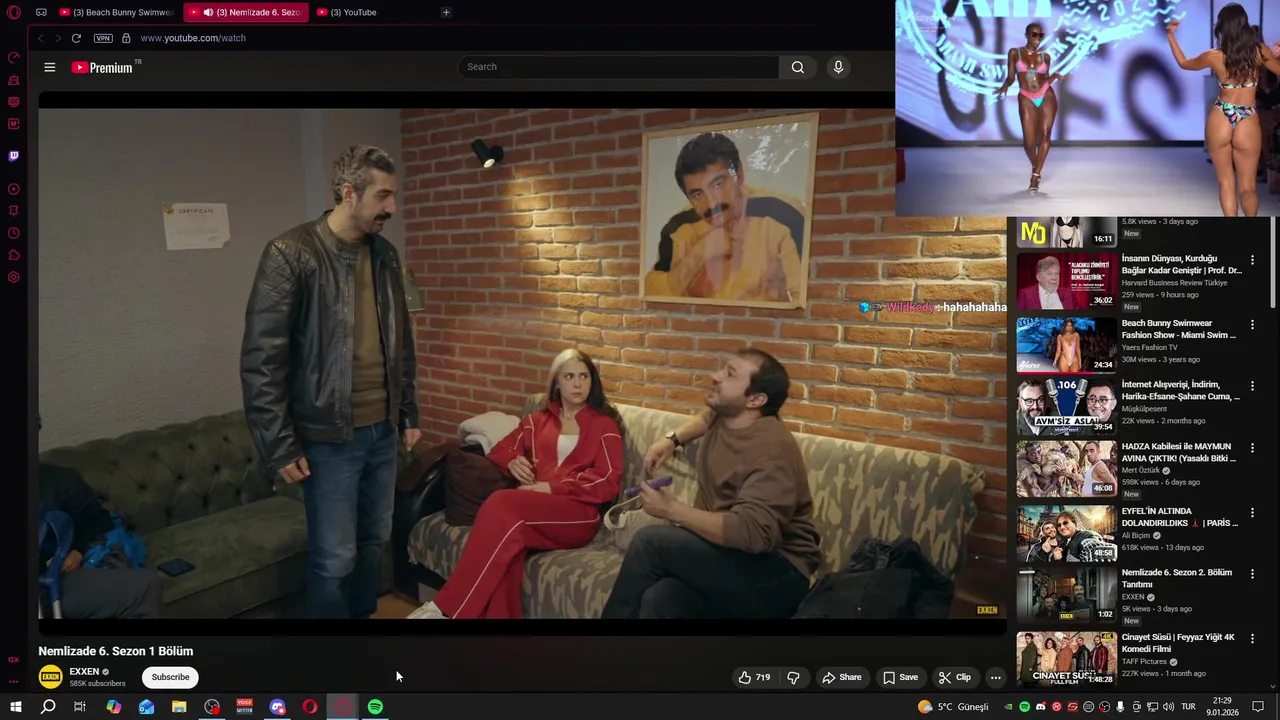
Task: Switch TUR keyboard language indicator
Action: click(1188, 707)
